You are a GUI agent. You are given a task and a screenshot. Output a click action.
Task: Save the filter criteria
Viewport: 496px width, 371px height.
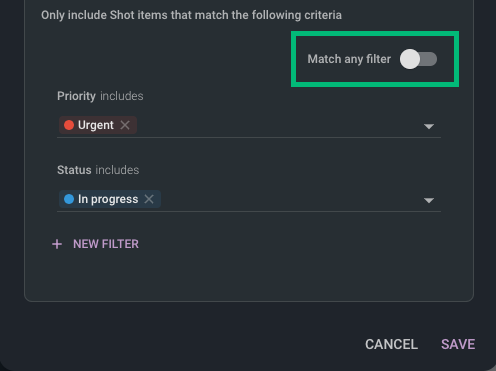[458, 344]
